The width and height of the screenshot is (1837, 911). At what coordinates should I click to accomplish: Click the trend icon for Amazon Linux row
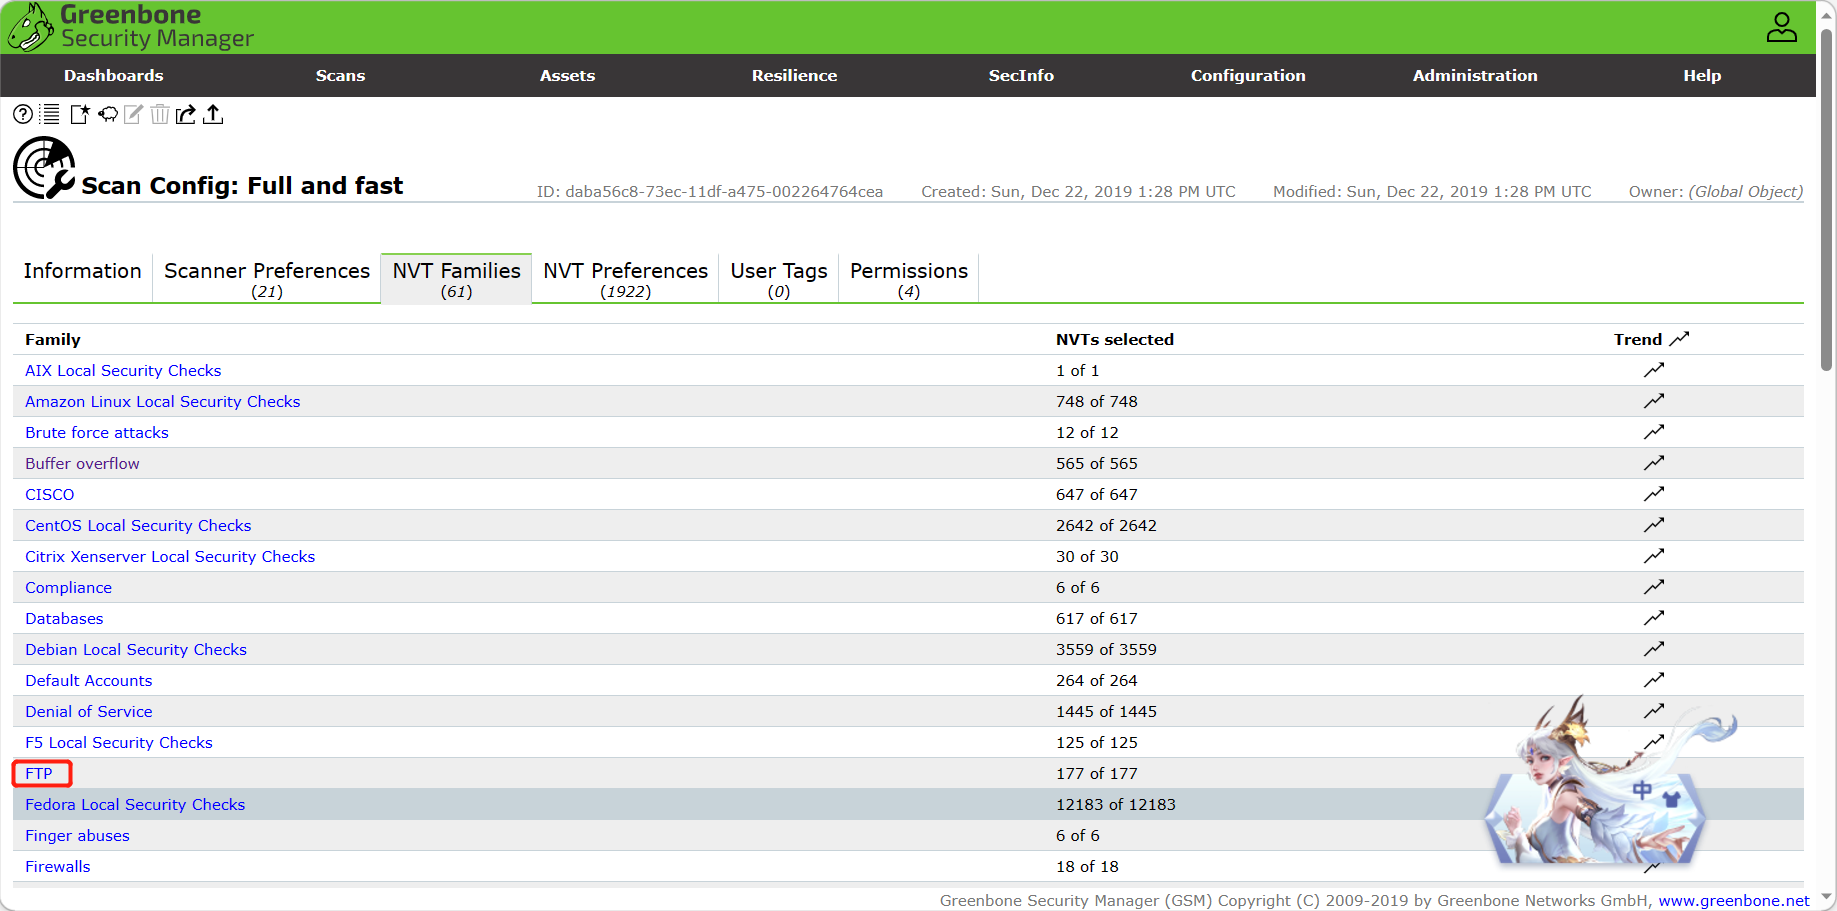1654,401
